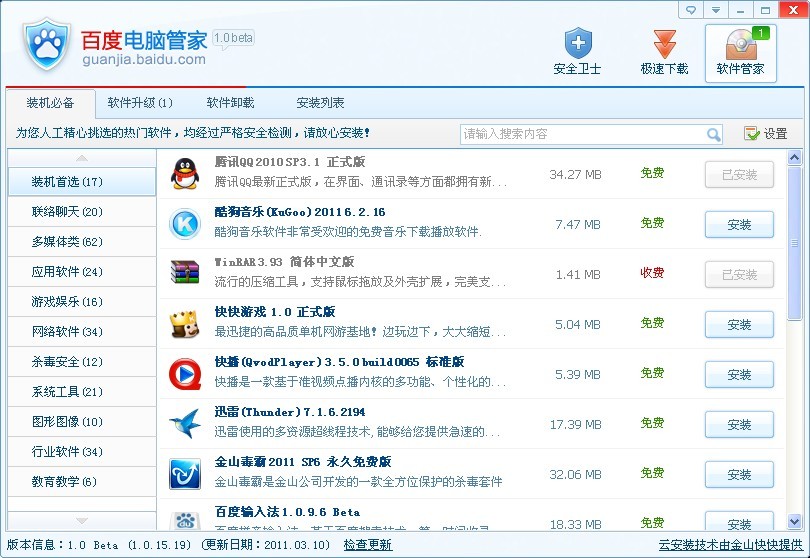Switch to 软件升级 tab
Image resolution: width=810 pixels, height=558 pixels.
tap(140, 103)
